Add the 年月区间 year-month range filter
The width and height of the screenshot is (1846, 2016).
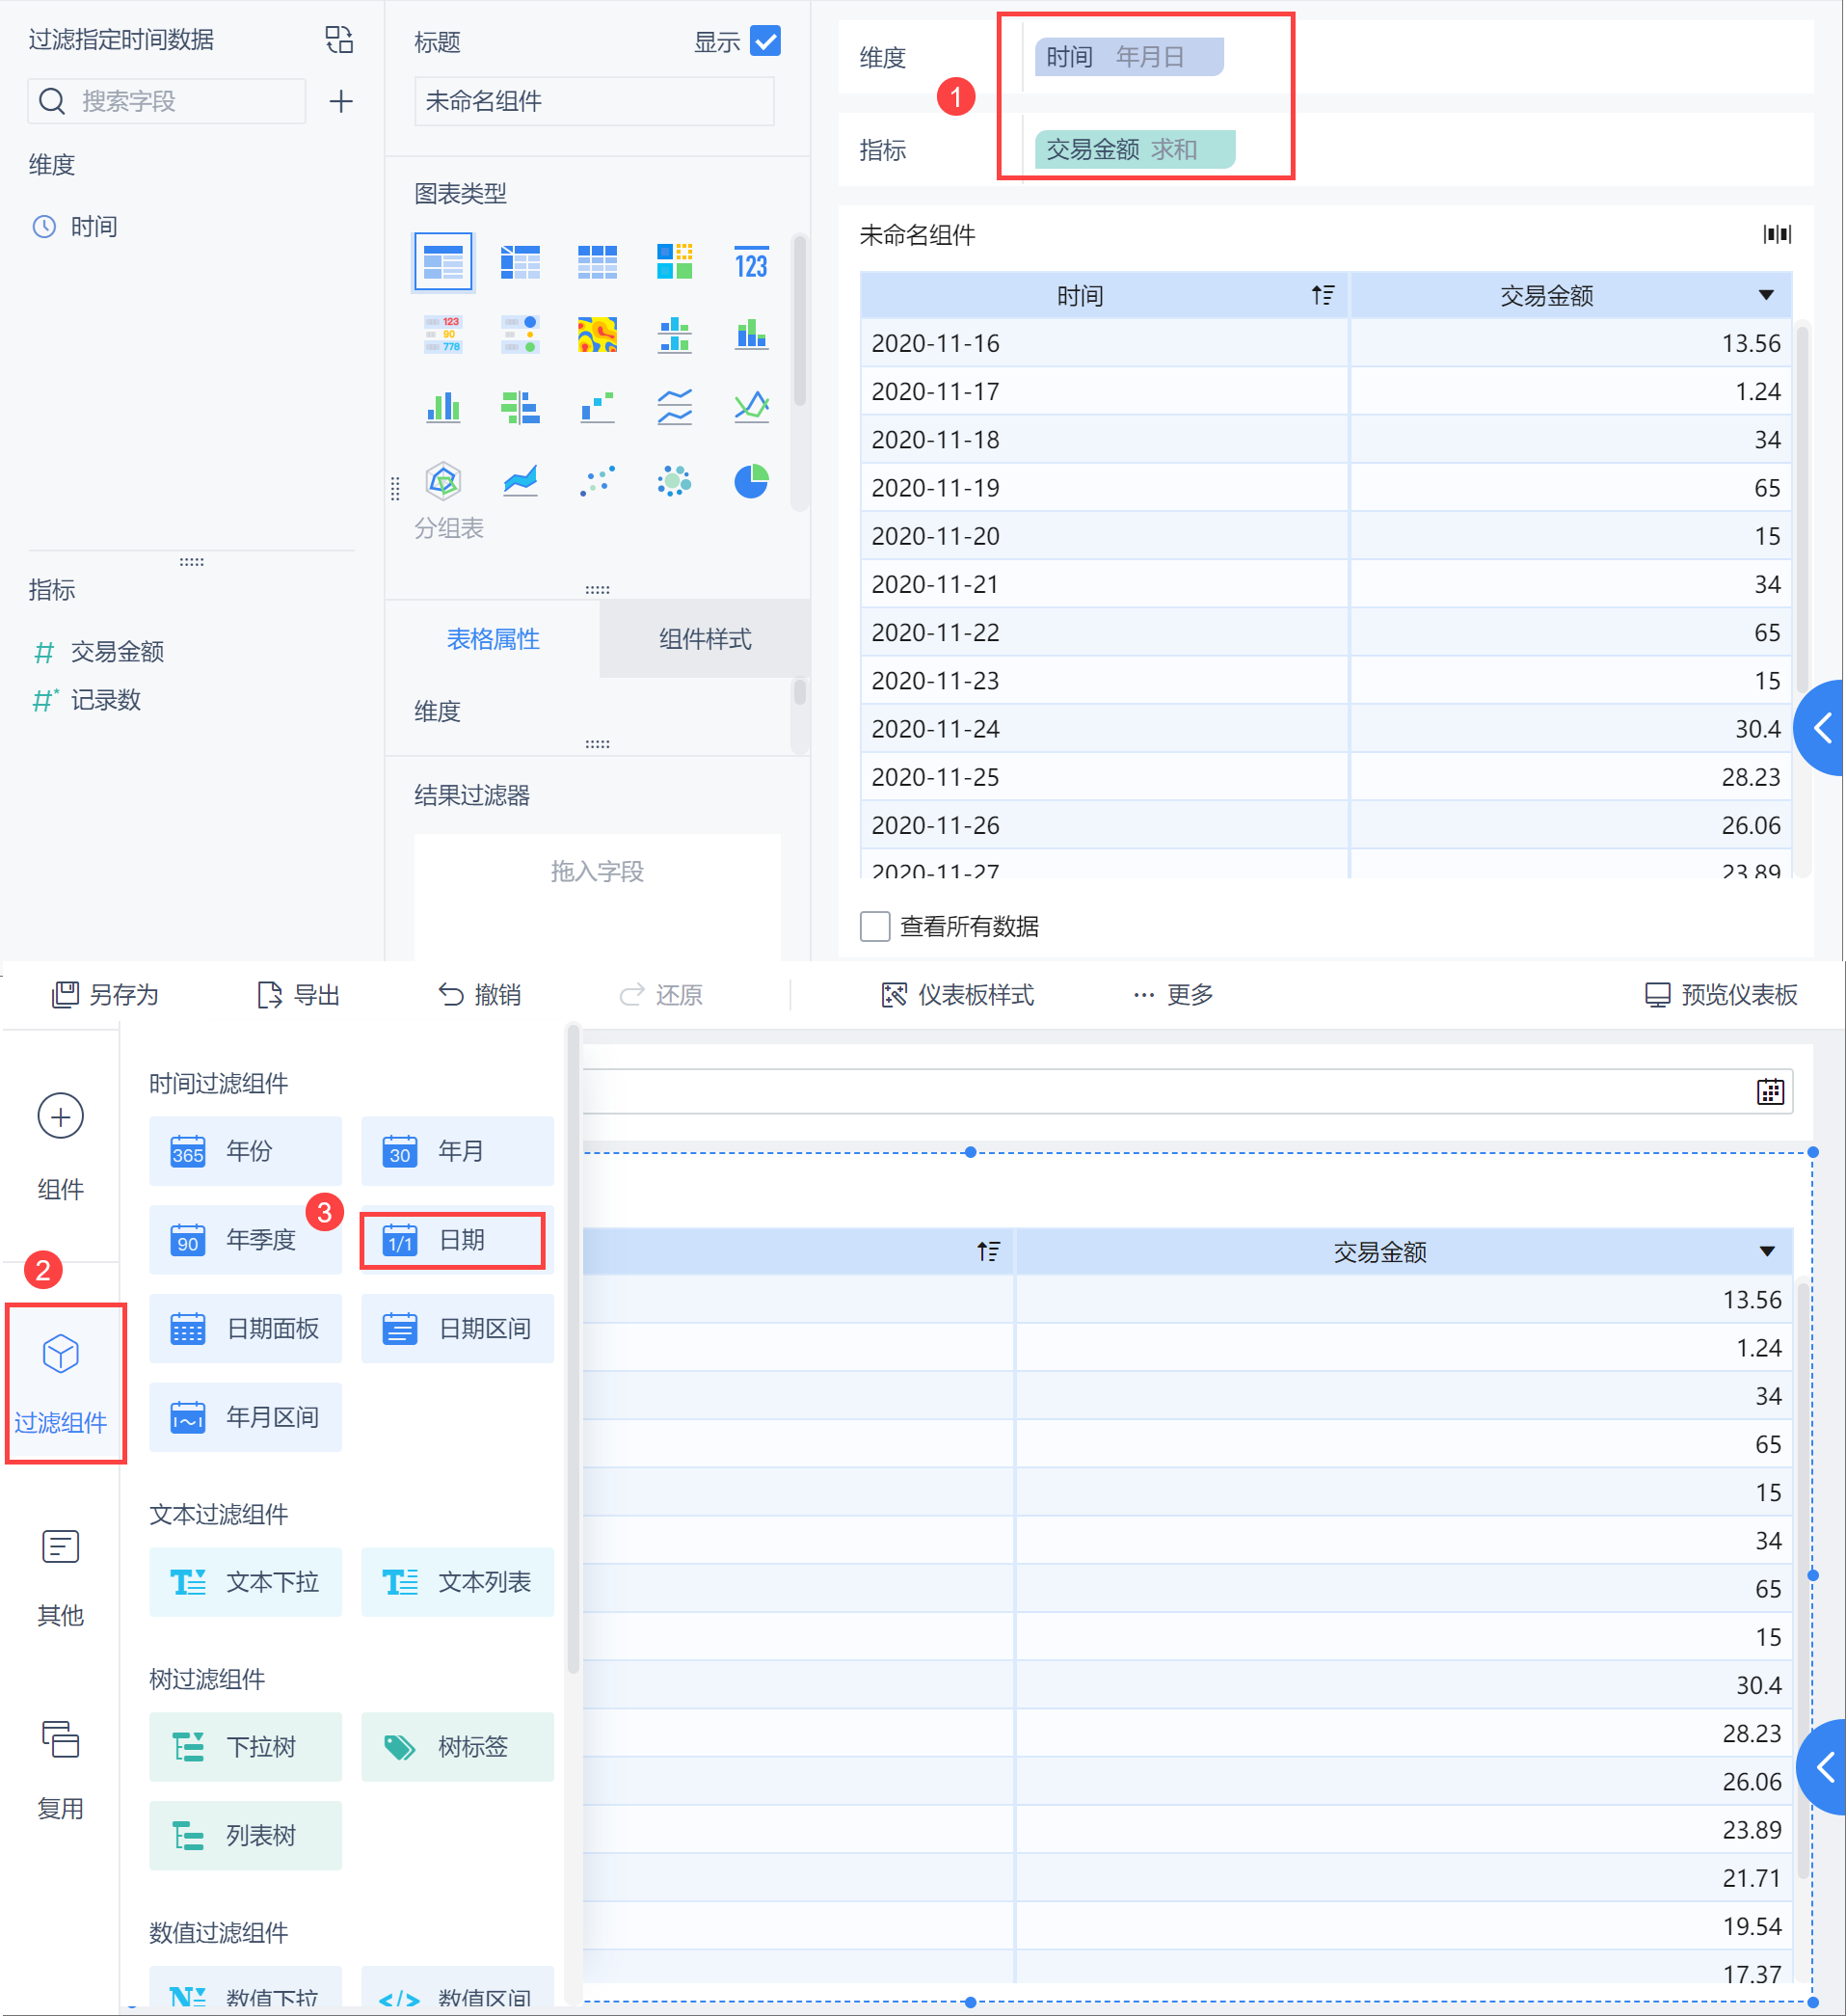pos(245,1416)
